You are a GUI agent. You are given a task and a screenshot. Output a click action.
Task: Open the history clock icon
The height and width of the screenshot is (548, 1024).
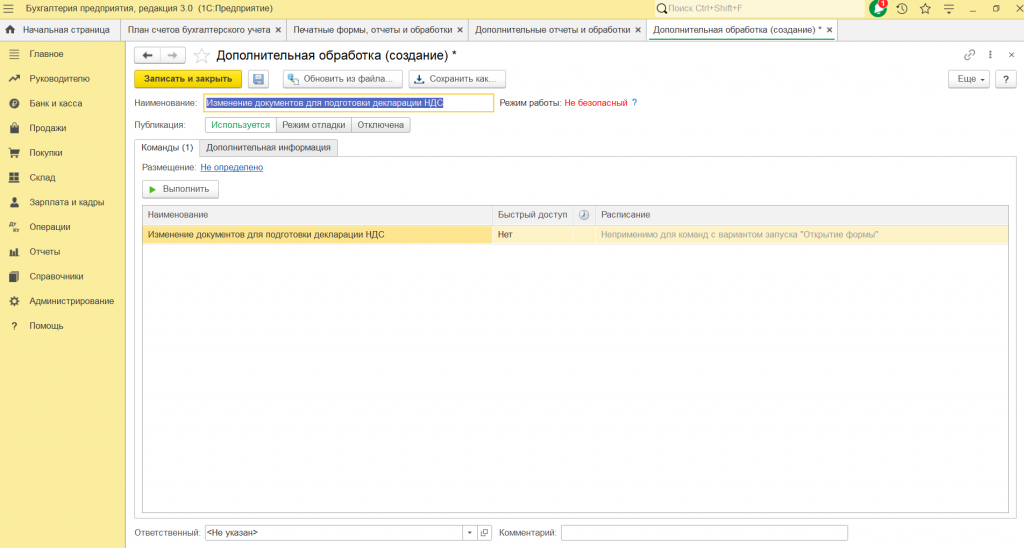902,8
